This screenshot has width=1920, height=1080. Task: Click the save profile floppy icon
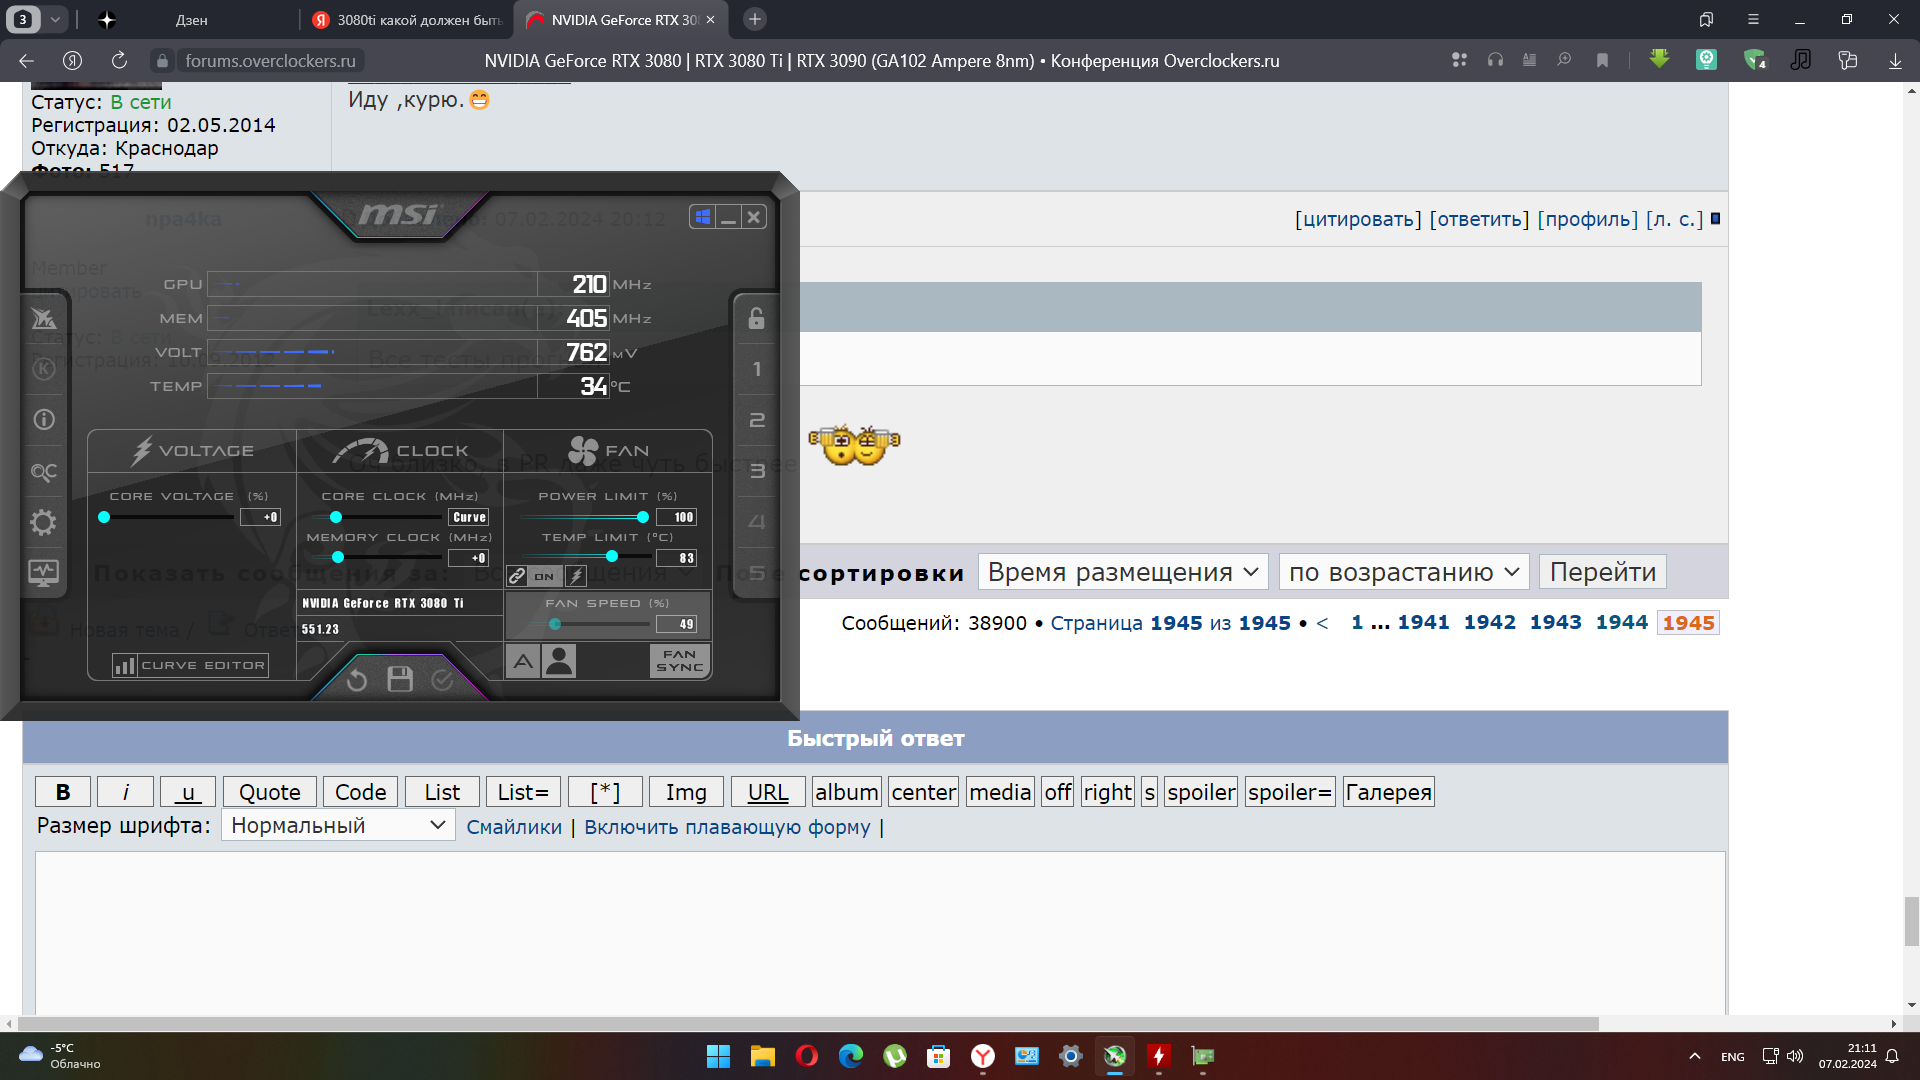400,680
